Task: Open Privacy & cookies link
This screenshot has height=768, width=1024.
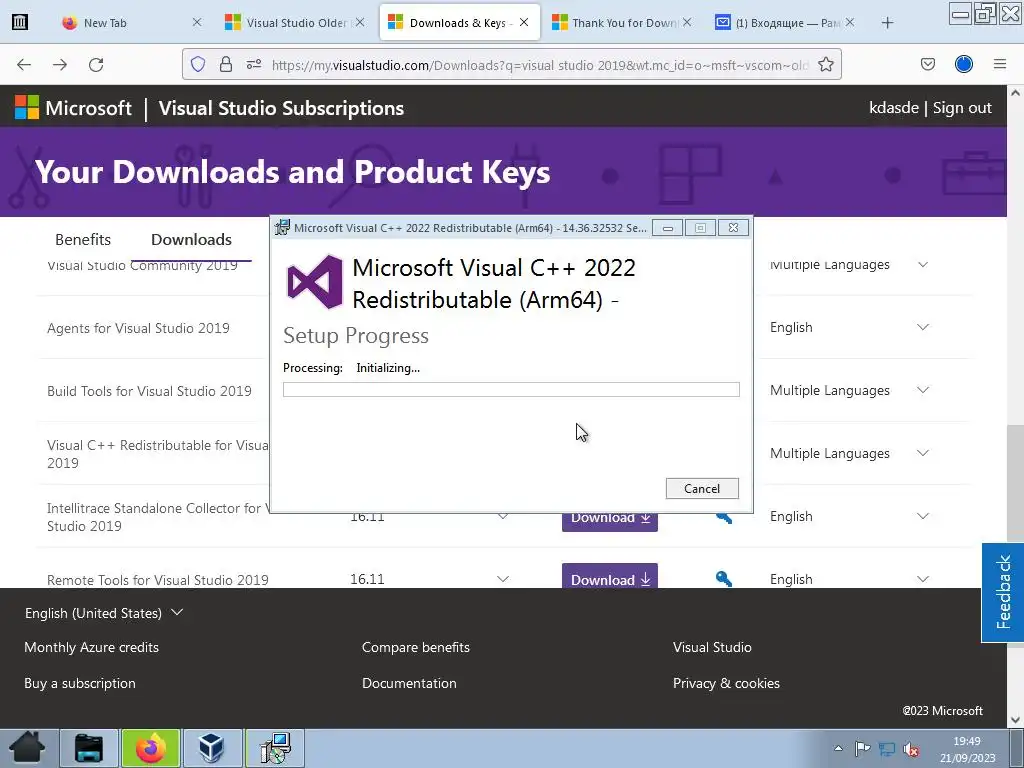Action: tap(726, 683)
